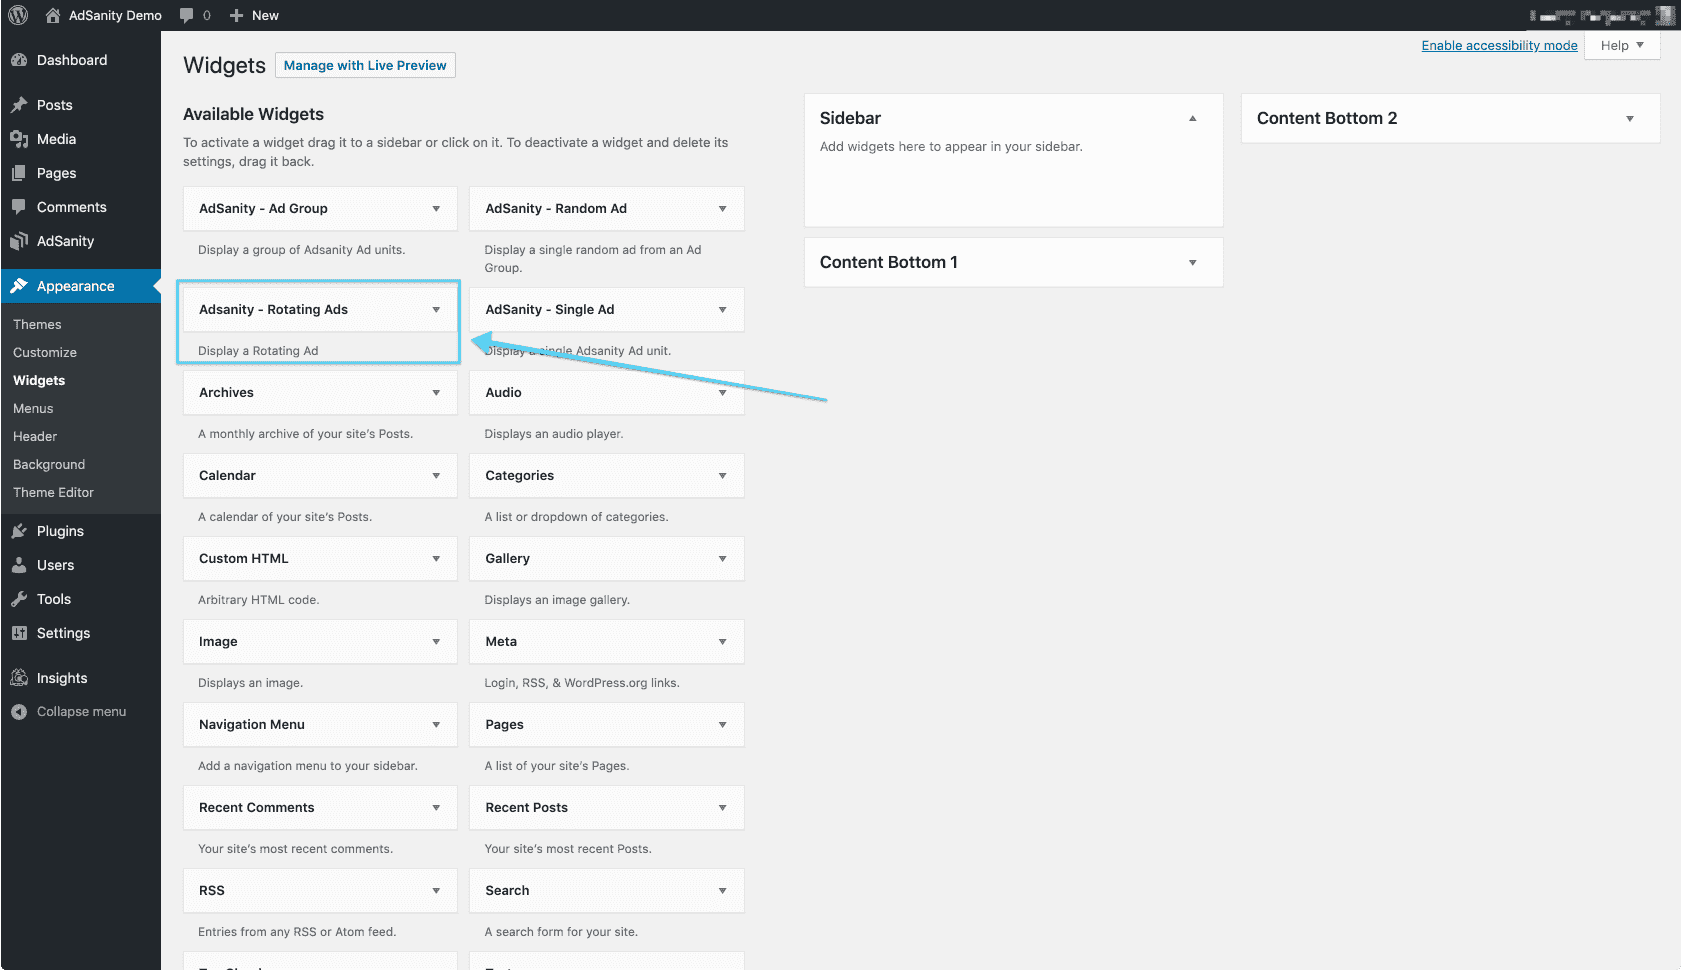Click 'Add widgets here to appear' sidebar text

point(951,147)
